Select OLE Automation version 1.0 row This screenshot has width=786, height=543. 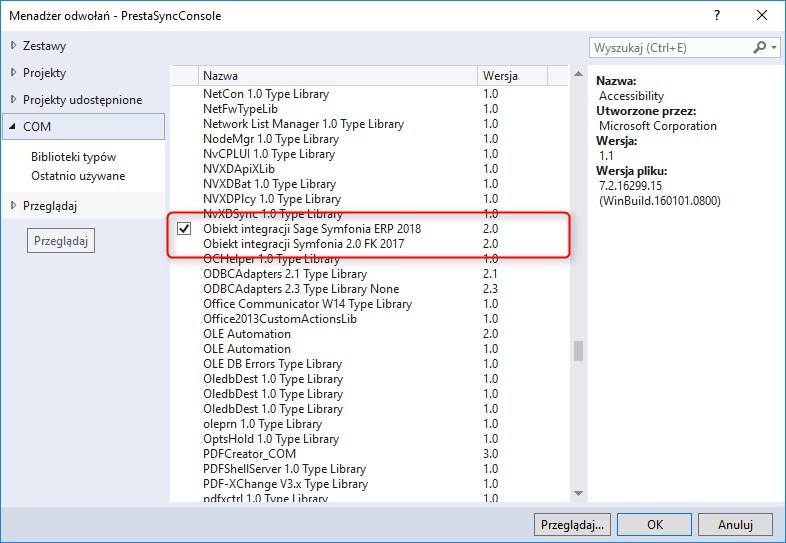370,349
